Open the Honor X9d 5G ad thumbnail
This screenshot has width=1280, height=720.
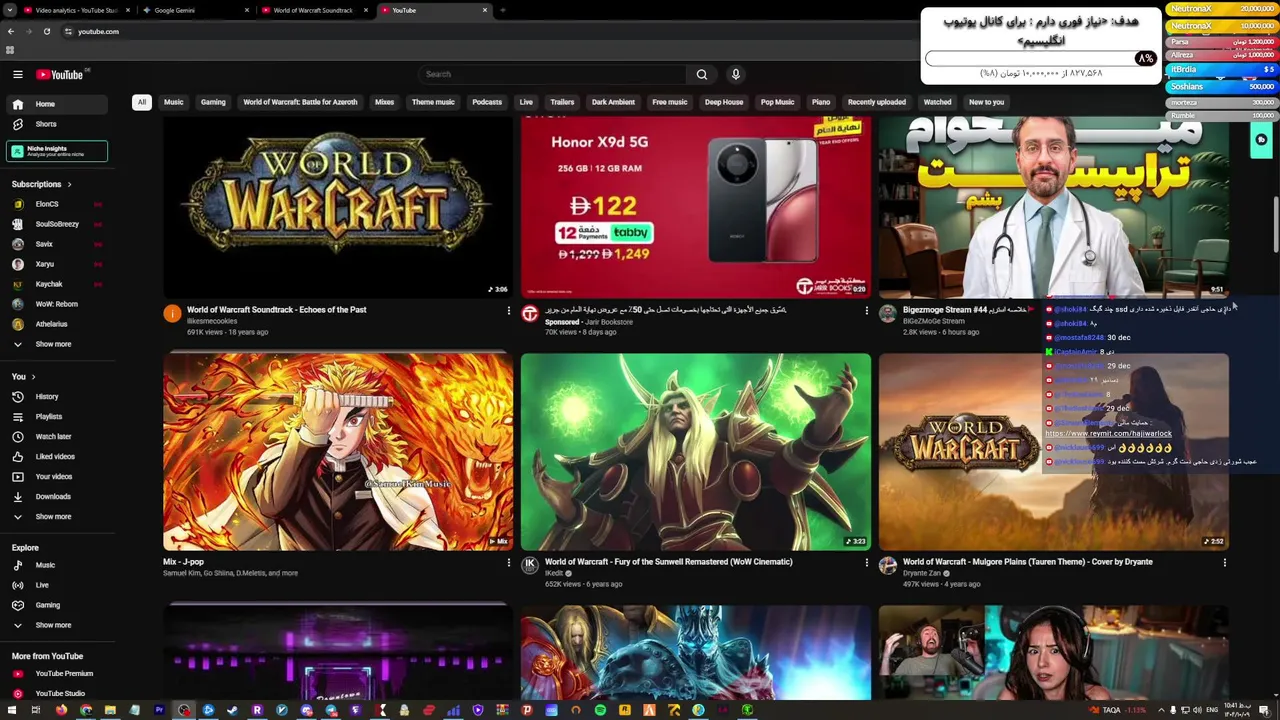click(695, 207)
